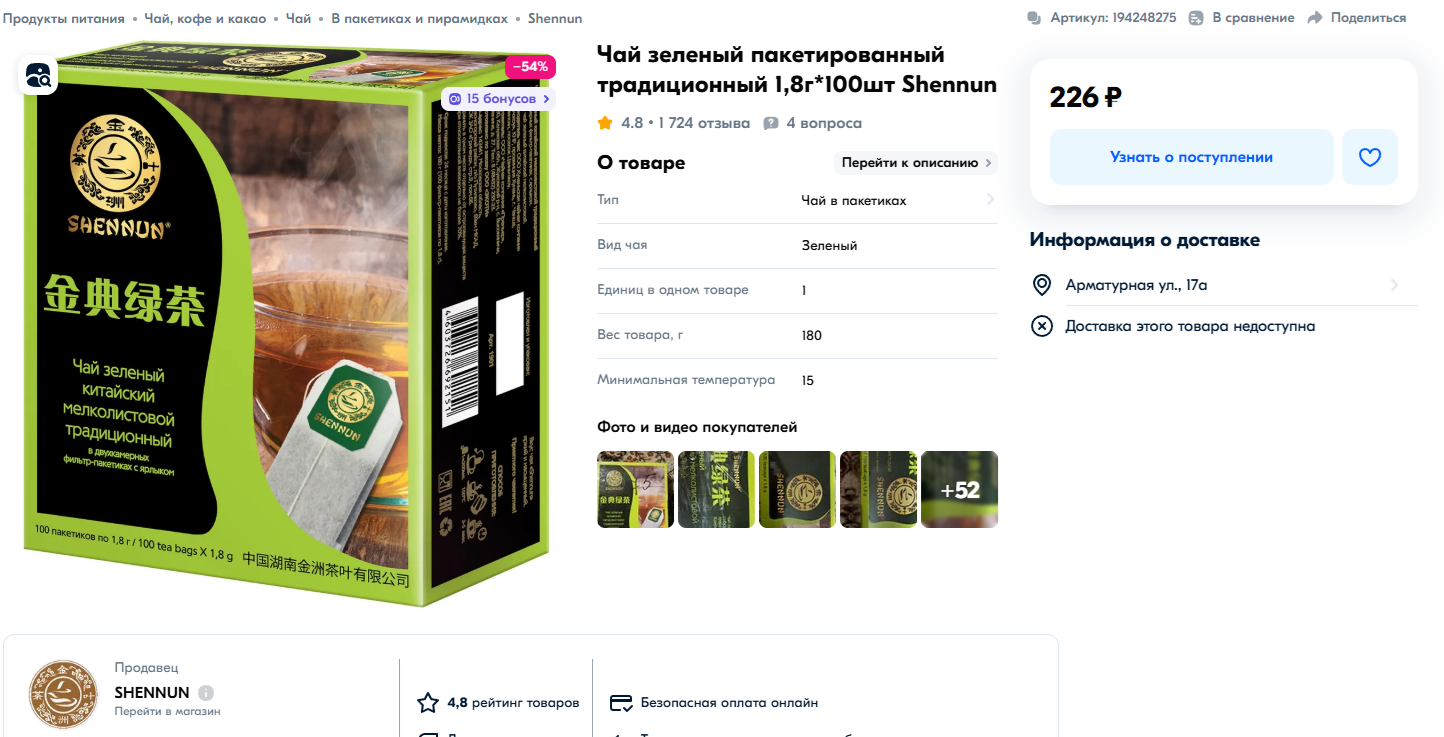
Task: Open the "Арматурная ул., 17а" address chevron
Action: tap(1394, 285)
